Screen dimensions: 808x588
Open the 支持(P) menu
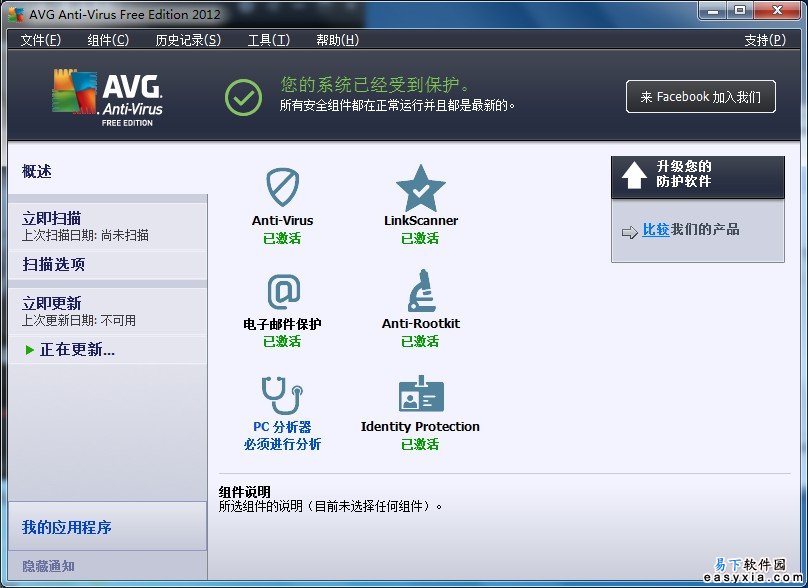tap(765, 40)
